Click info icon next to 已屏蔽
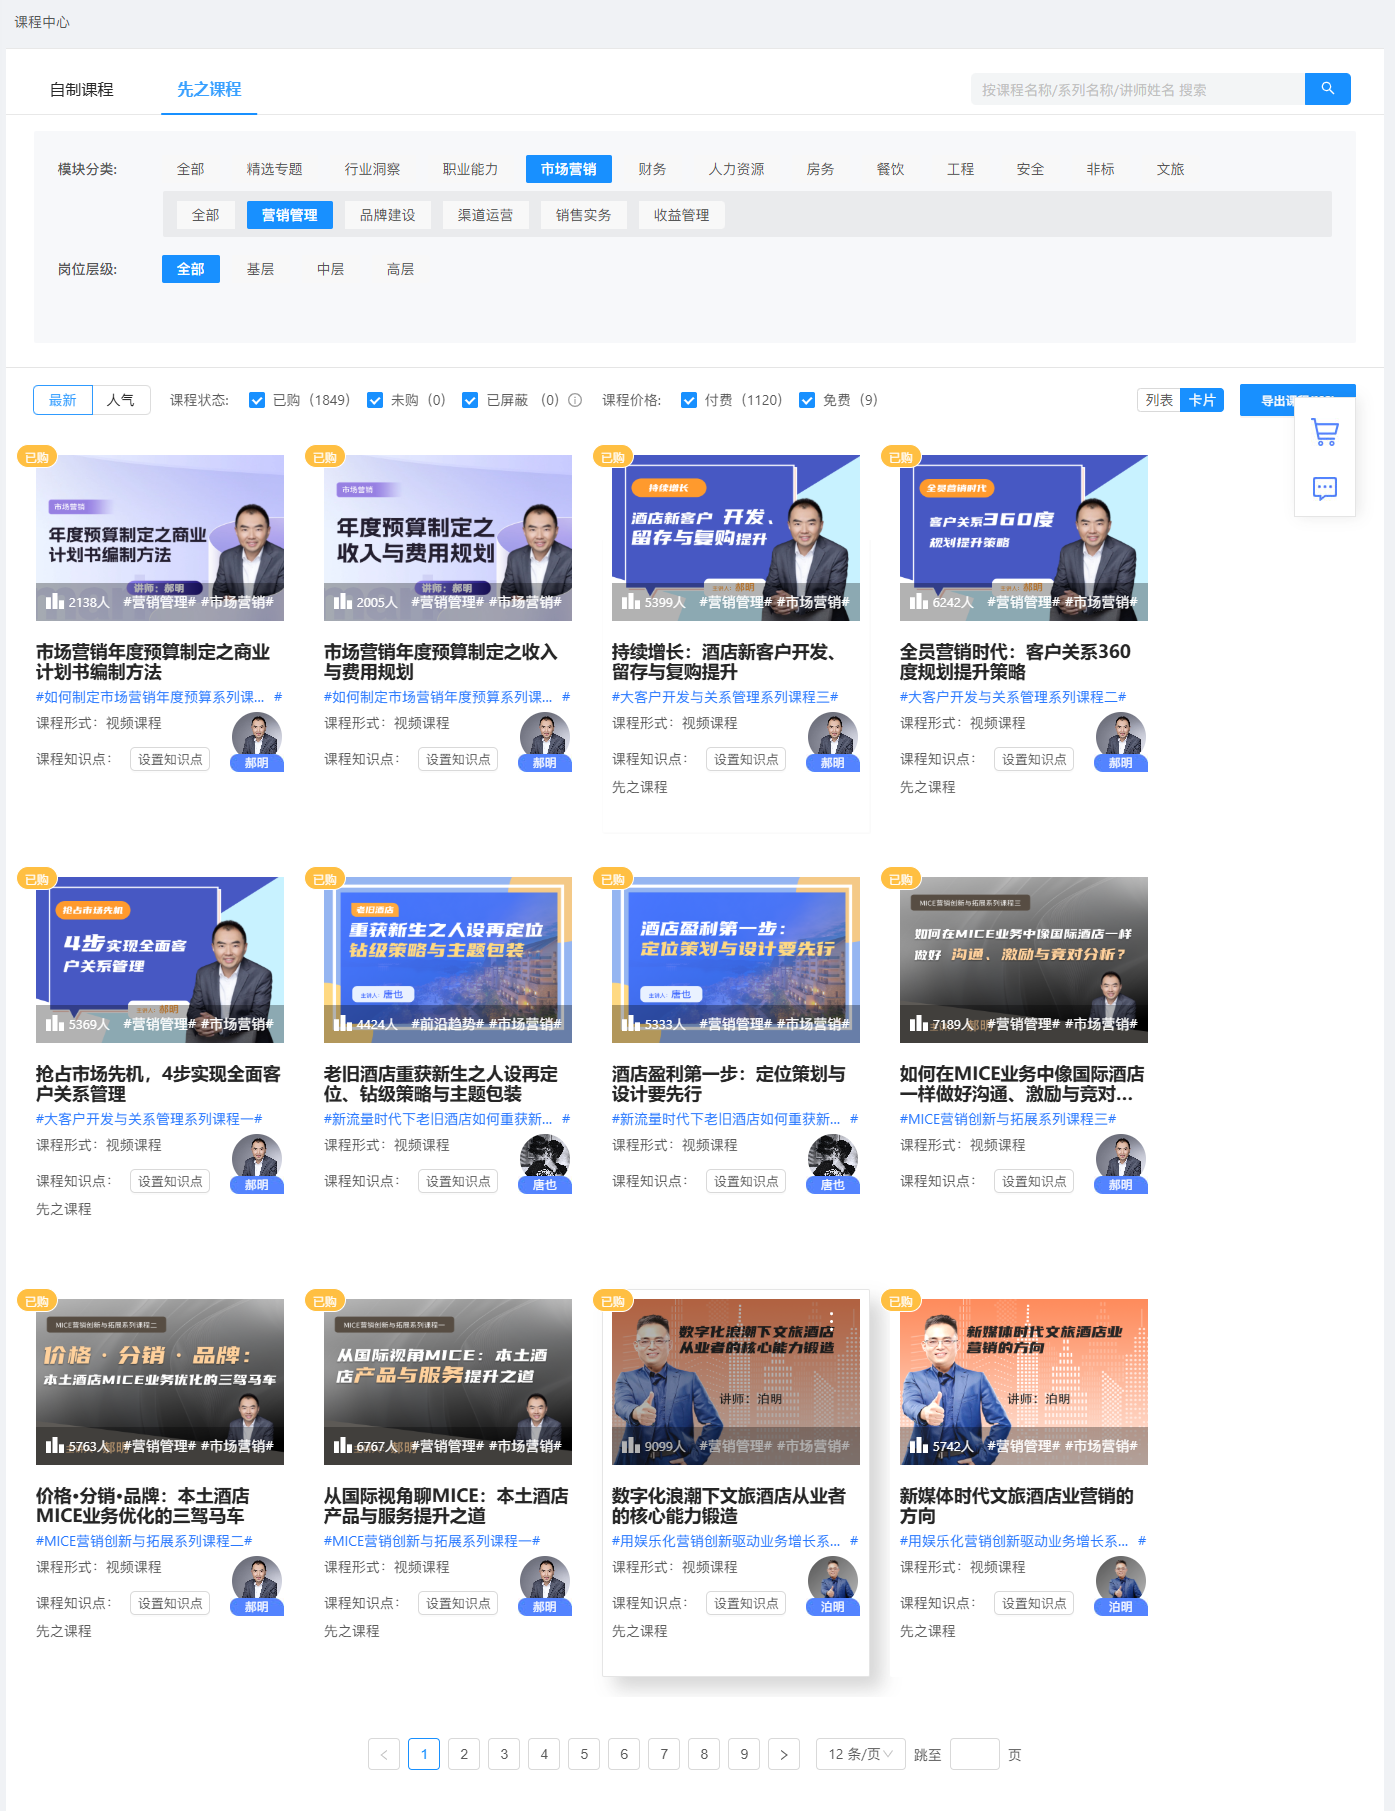Screen dimensions: 1395x1811 575,400
